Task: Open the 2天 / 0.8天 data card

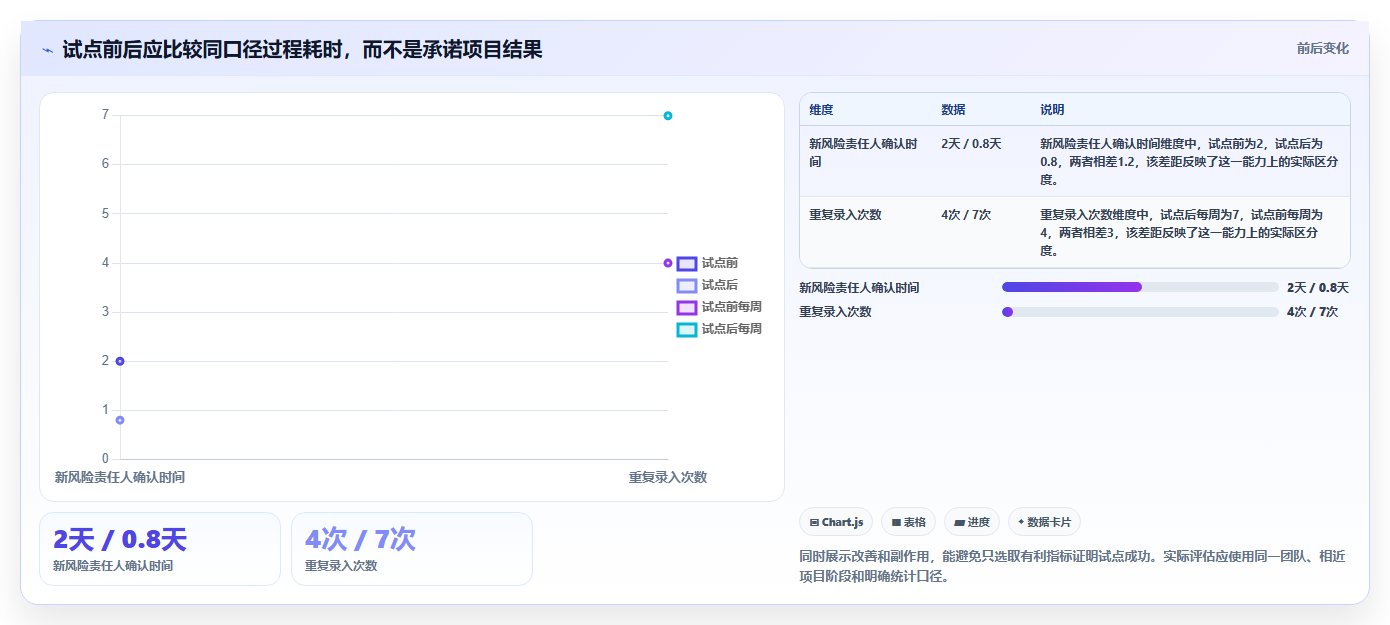Action: [160, 549]
